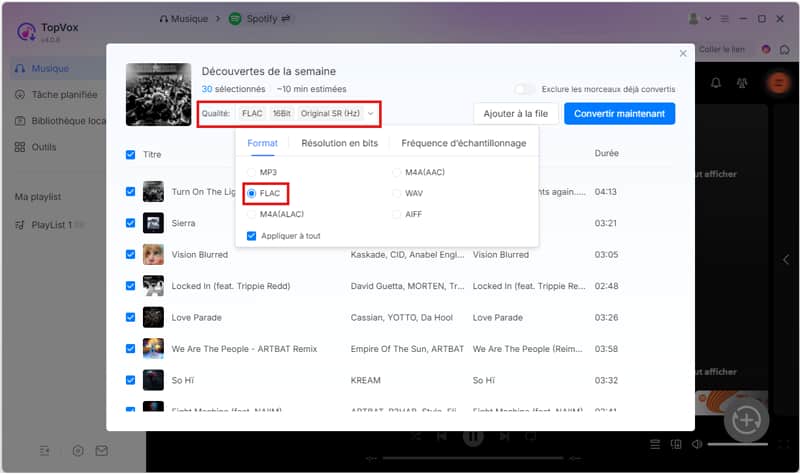Click the switch source arrows beside Spotify

pos(286,19)
